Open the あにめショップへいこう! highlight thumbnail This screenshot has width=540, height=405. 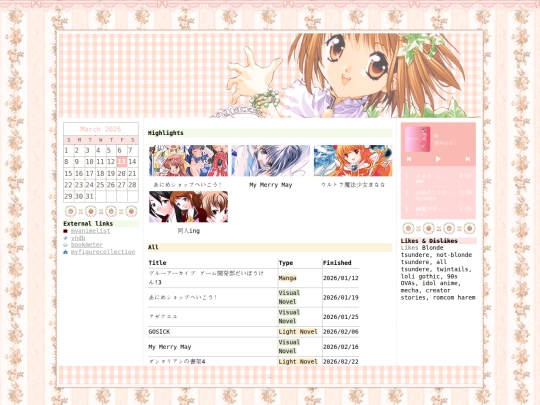pyautogui.click(x=188, y=161)
